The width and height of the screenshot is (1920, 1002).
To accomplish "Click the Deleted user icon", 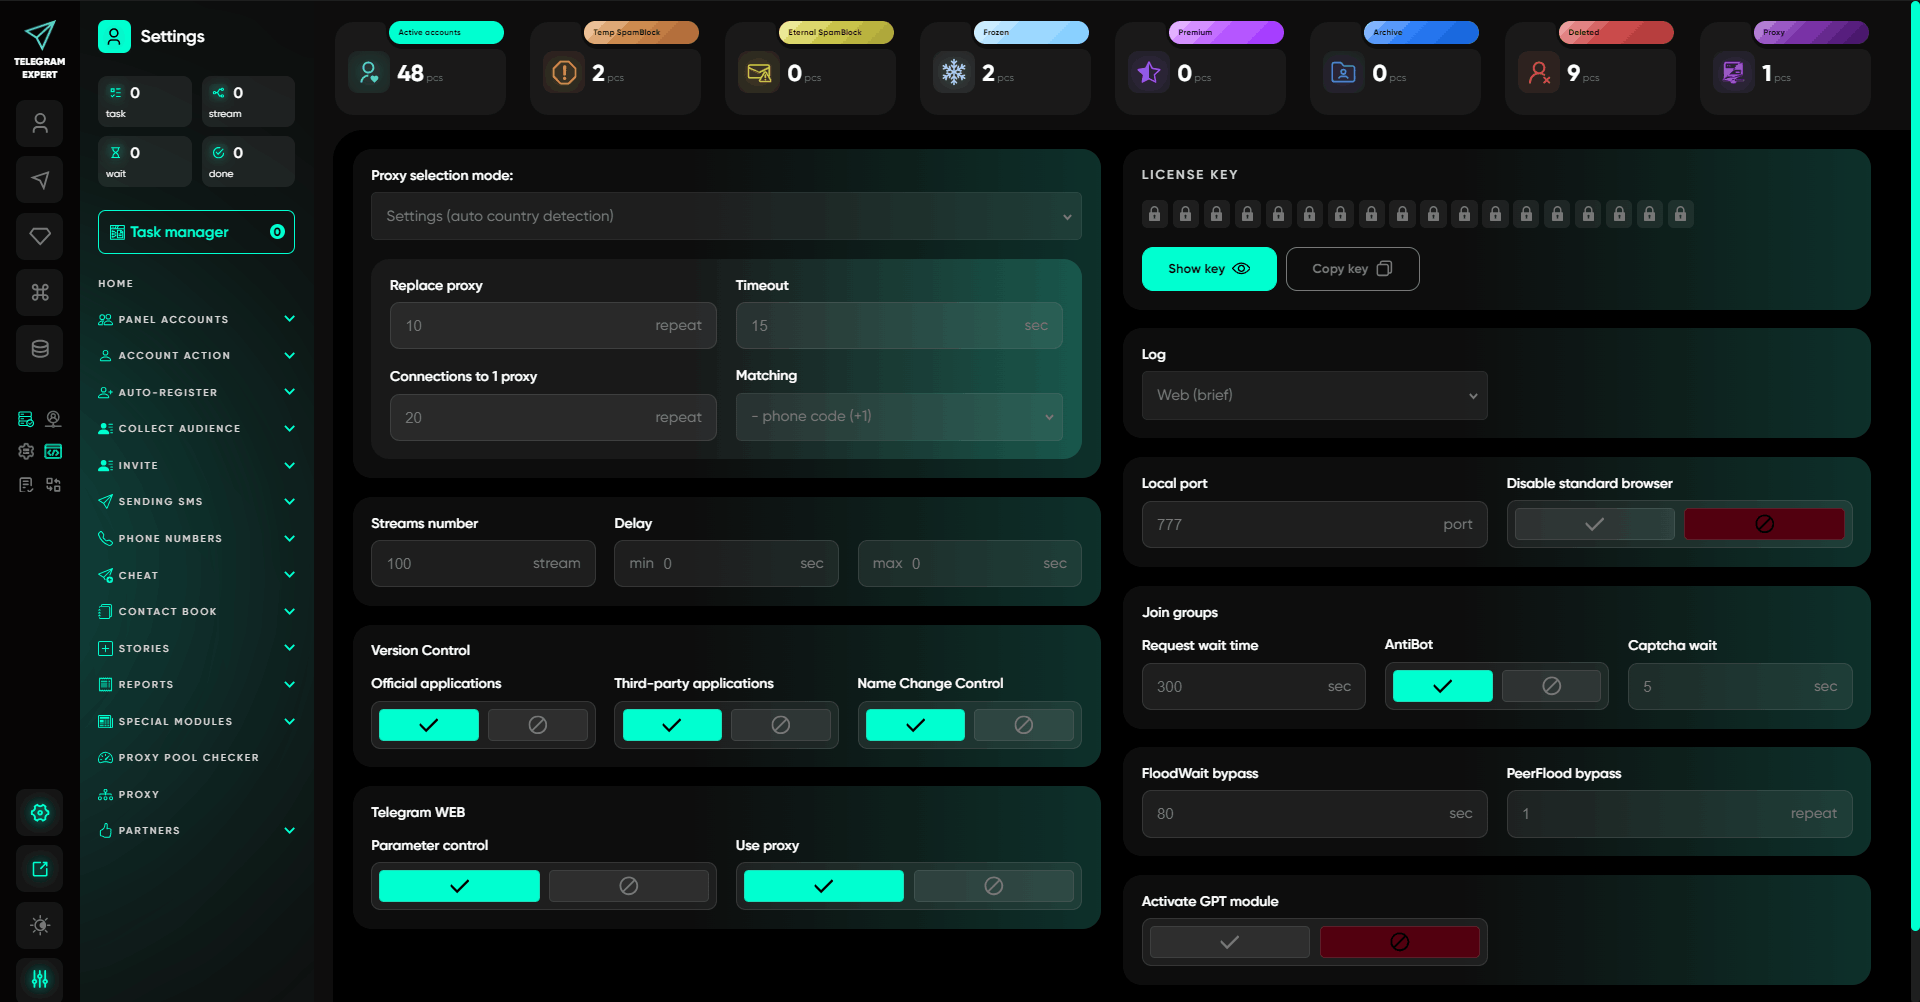I will click(x=1539, y=73).
